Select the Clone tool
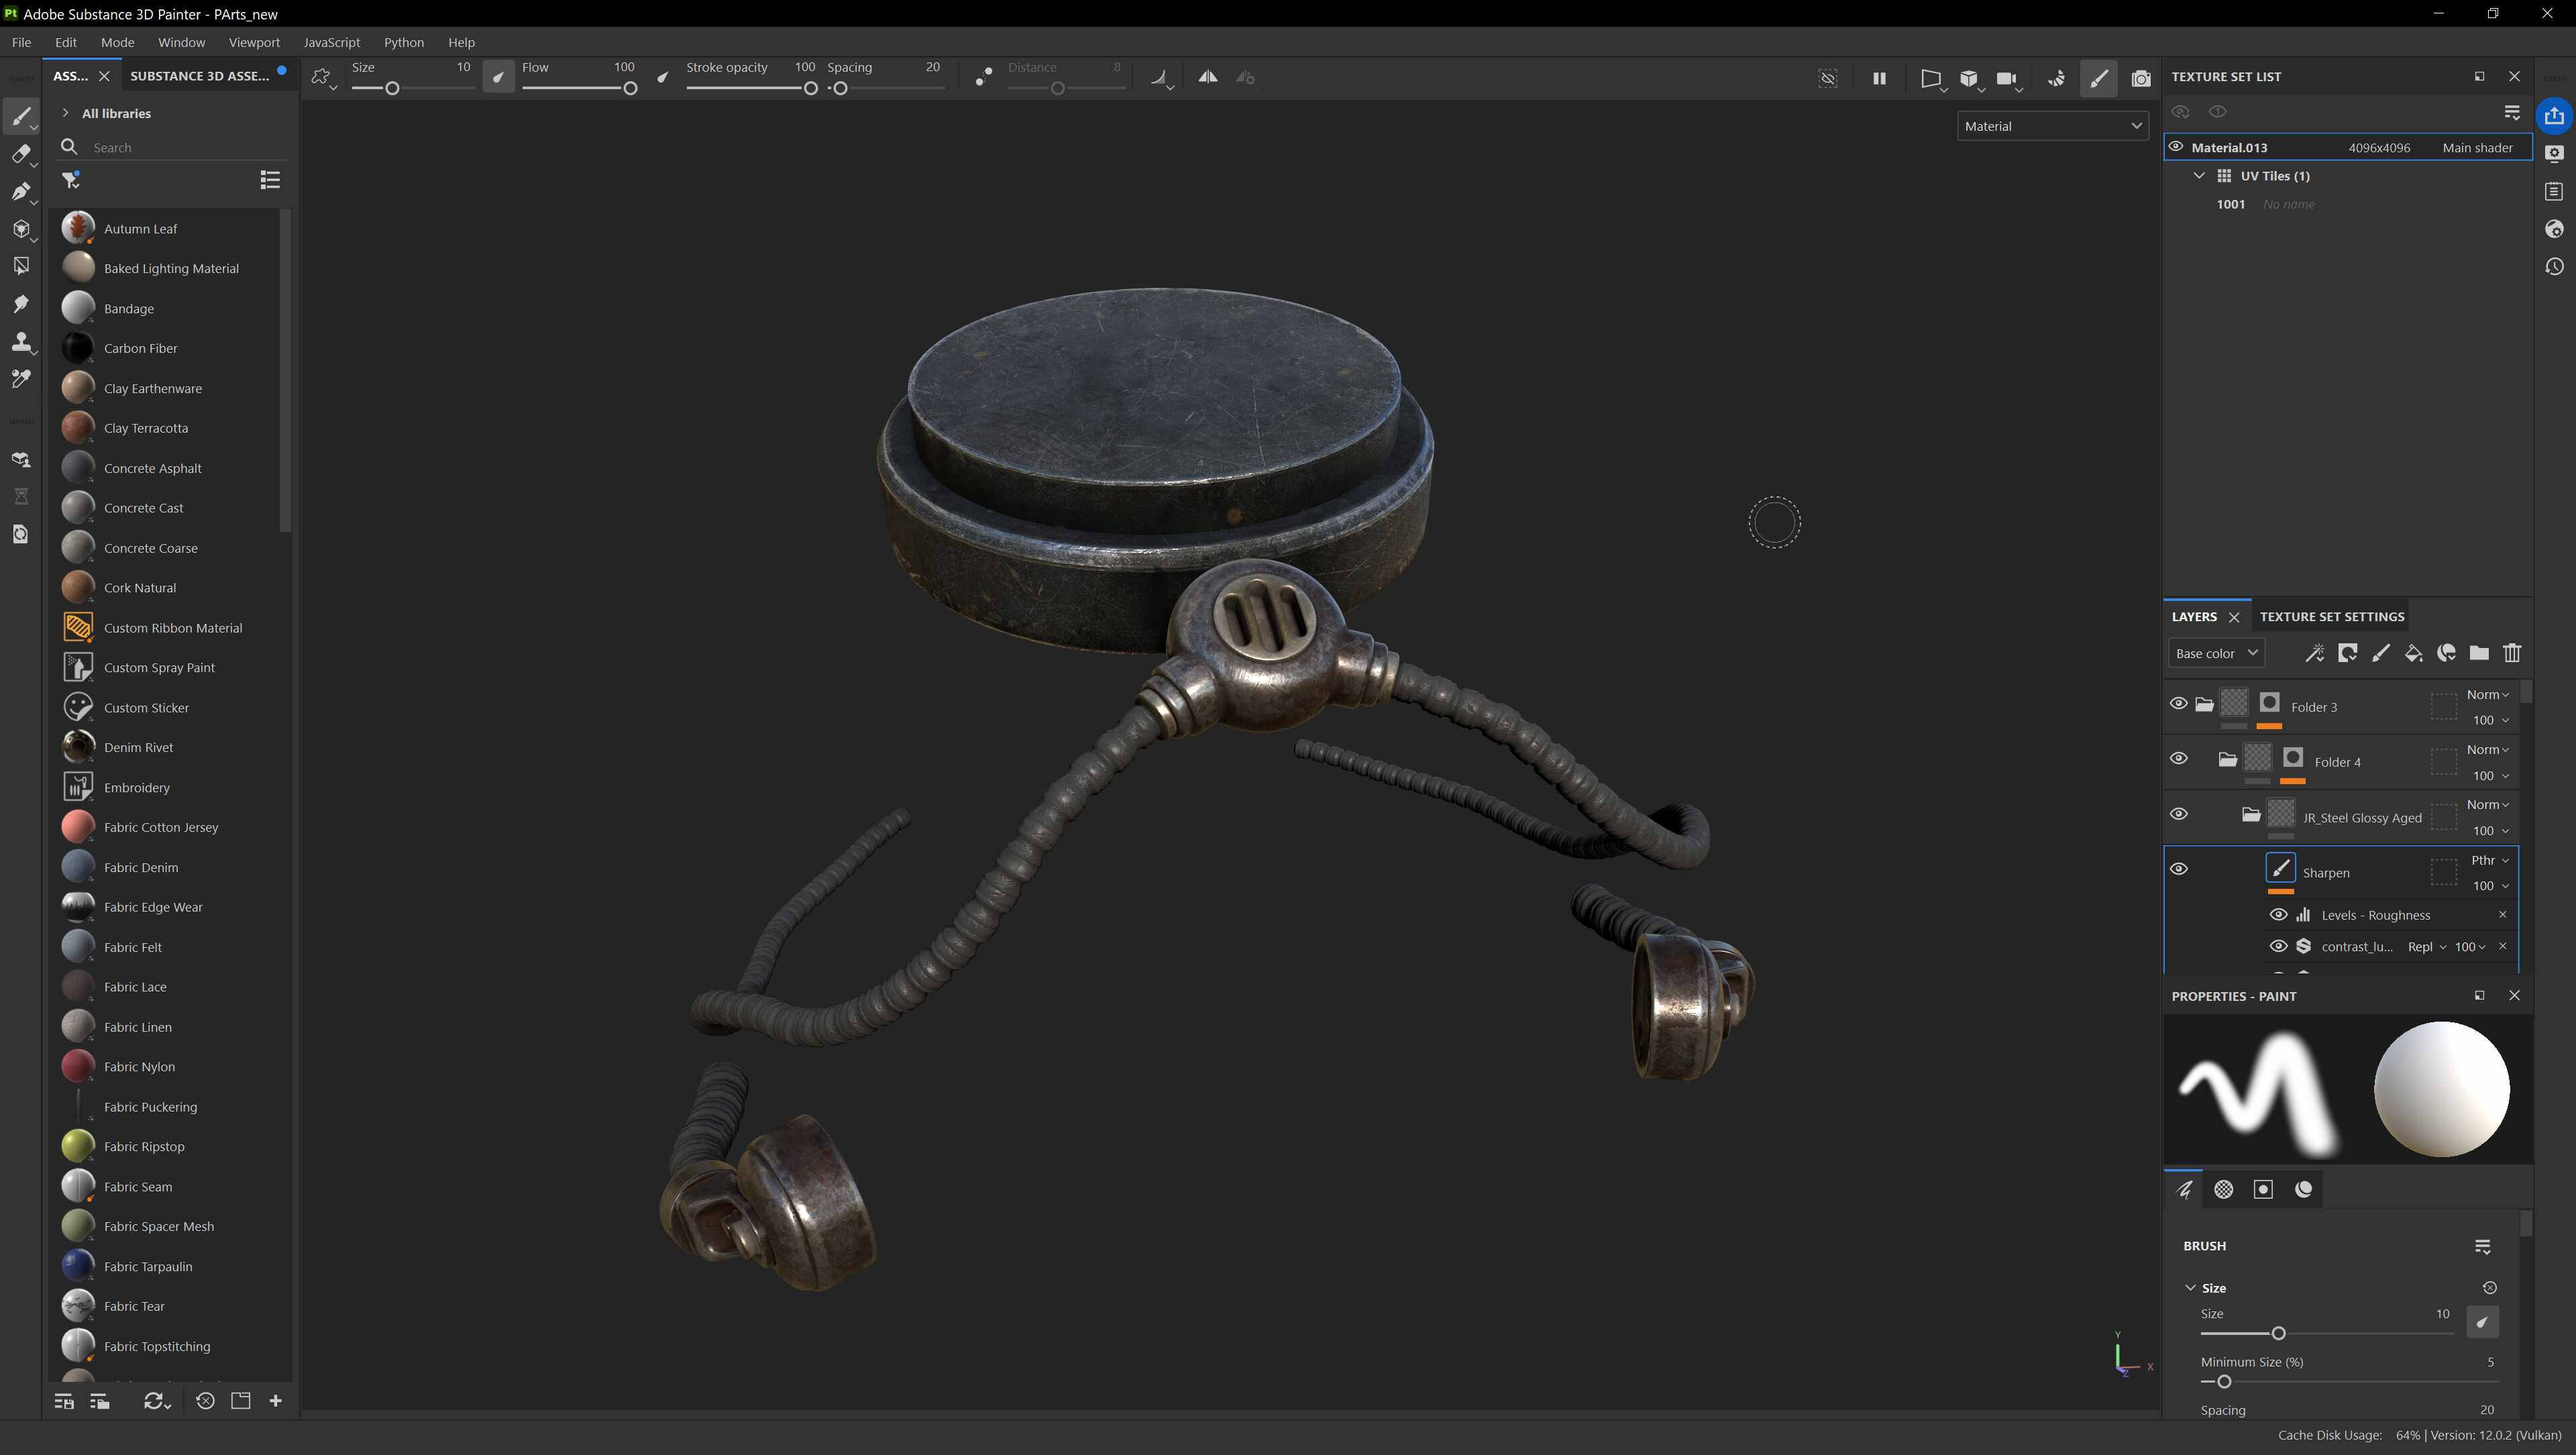 [20, 342]
